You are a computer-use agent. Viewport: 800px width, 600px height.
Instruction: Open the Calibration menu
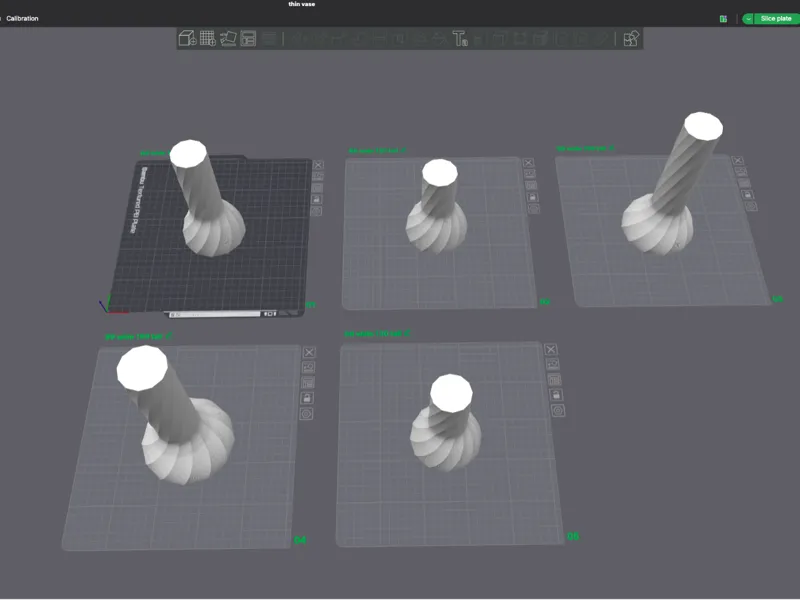click(22, 18)
